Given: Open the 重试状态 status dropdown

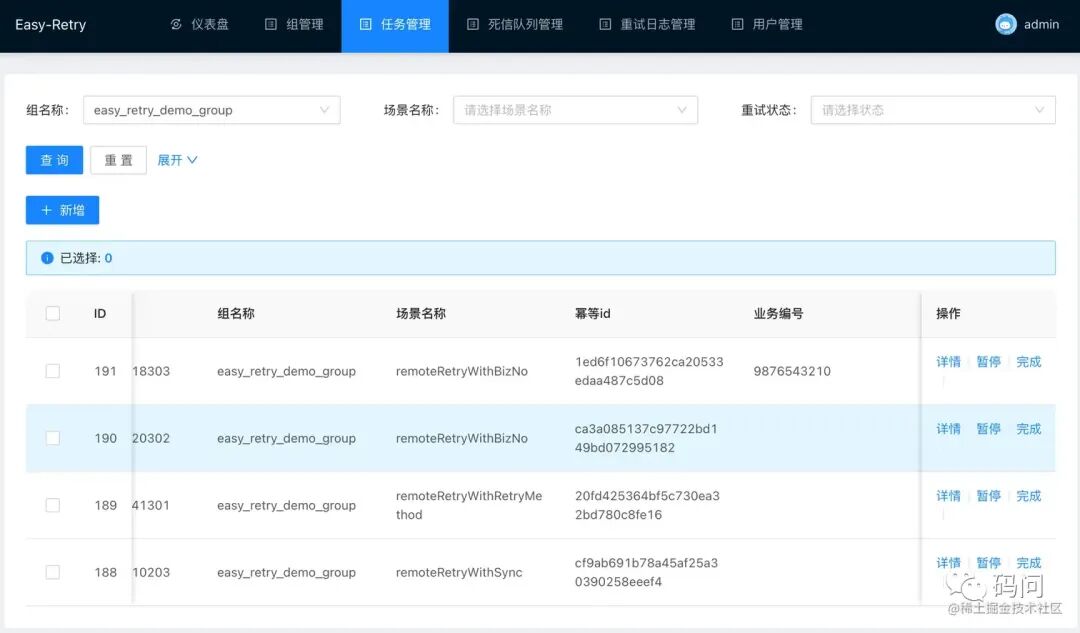Looking at the screenshot, I should click(933, 110).
